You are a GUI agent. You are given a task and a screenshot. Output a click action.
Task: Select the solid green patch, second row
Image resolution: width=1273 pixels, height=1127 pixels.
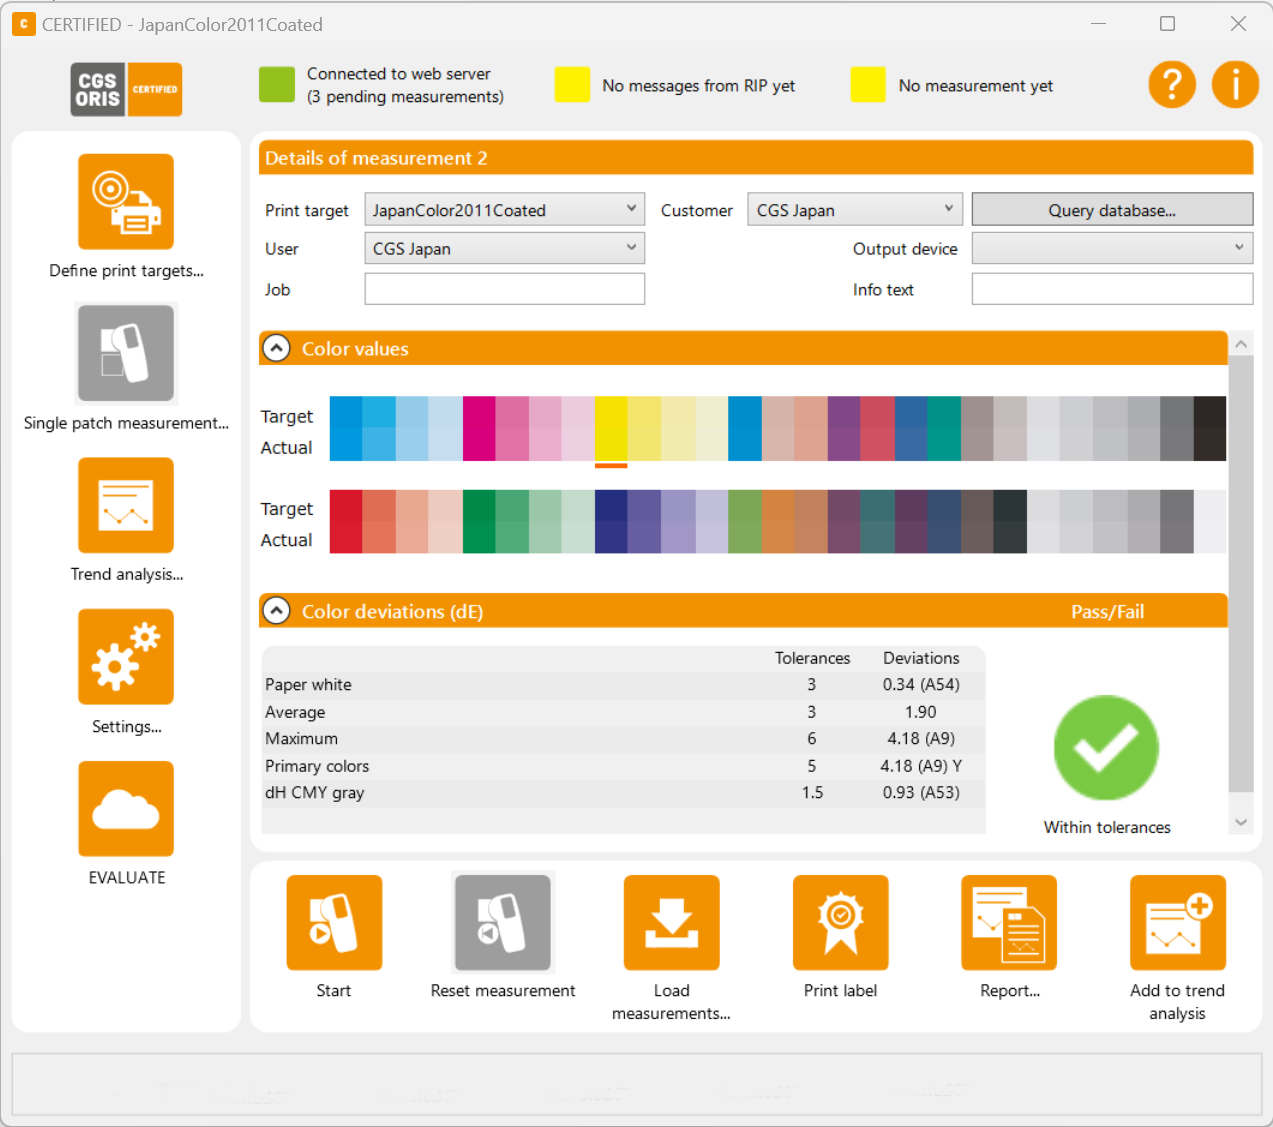pyautogui.click(x=479, y=522)
